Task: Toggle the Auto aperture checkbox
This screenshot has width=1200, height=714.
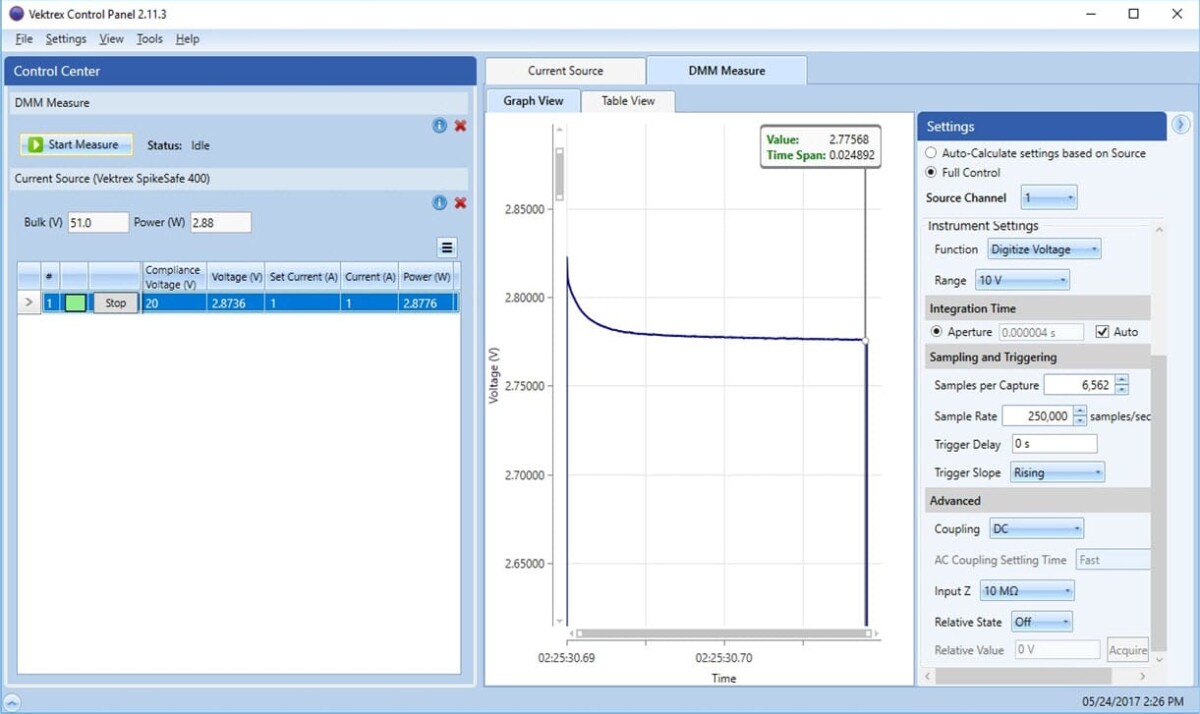Action: pyautogui.click(x=1103, y=332)
